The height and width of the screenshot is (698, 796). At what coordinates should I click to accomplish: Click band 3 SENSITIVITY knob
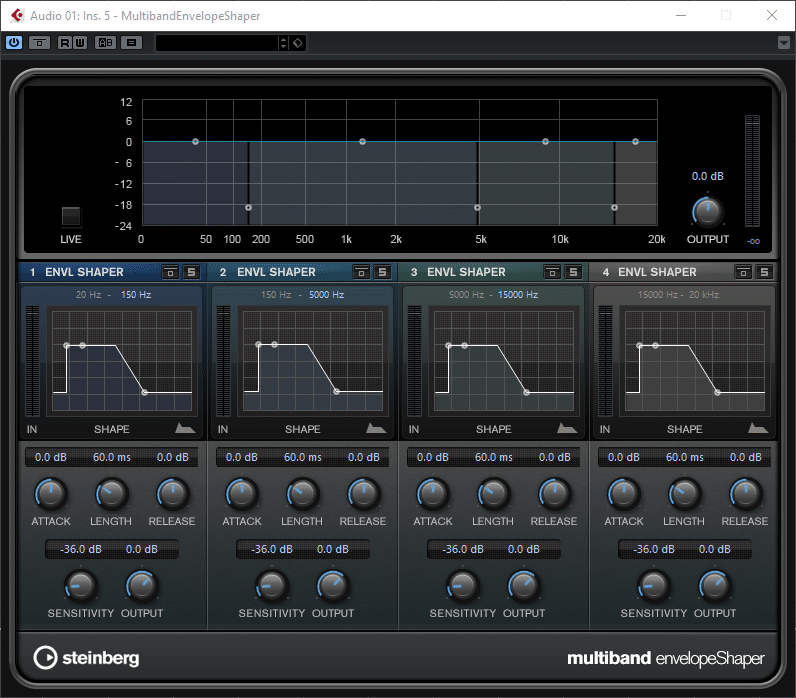click(462, 586)
